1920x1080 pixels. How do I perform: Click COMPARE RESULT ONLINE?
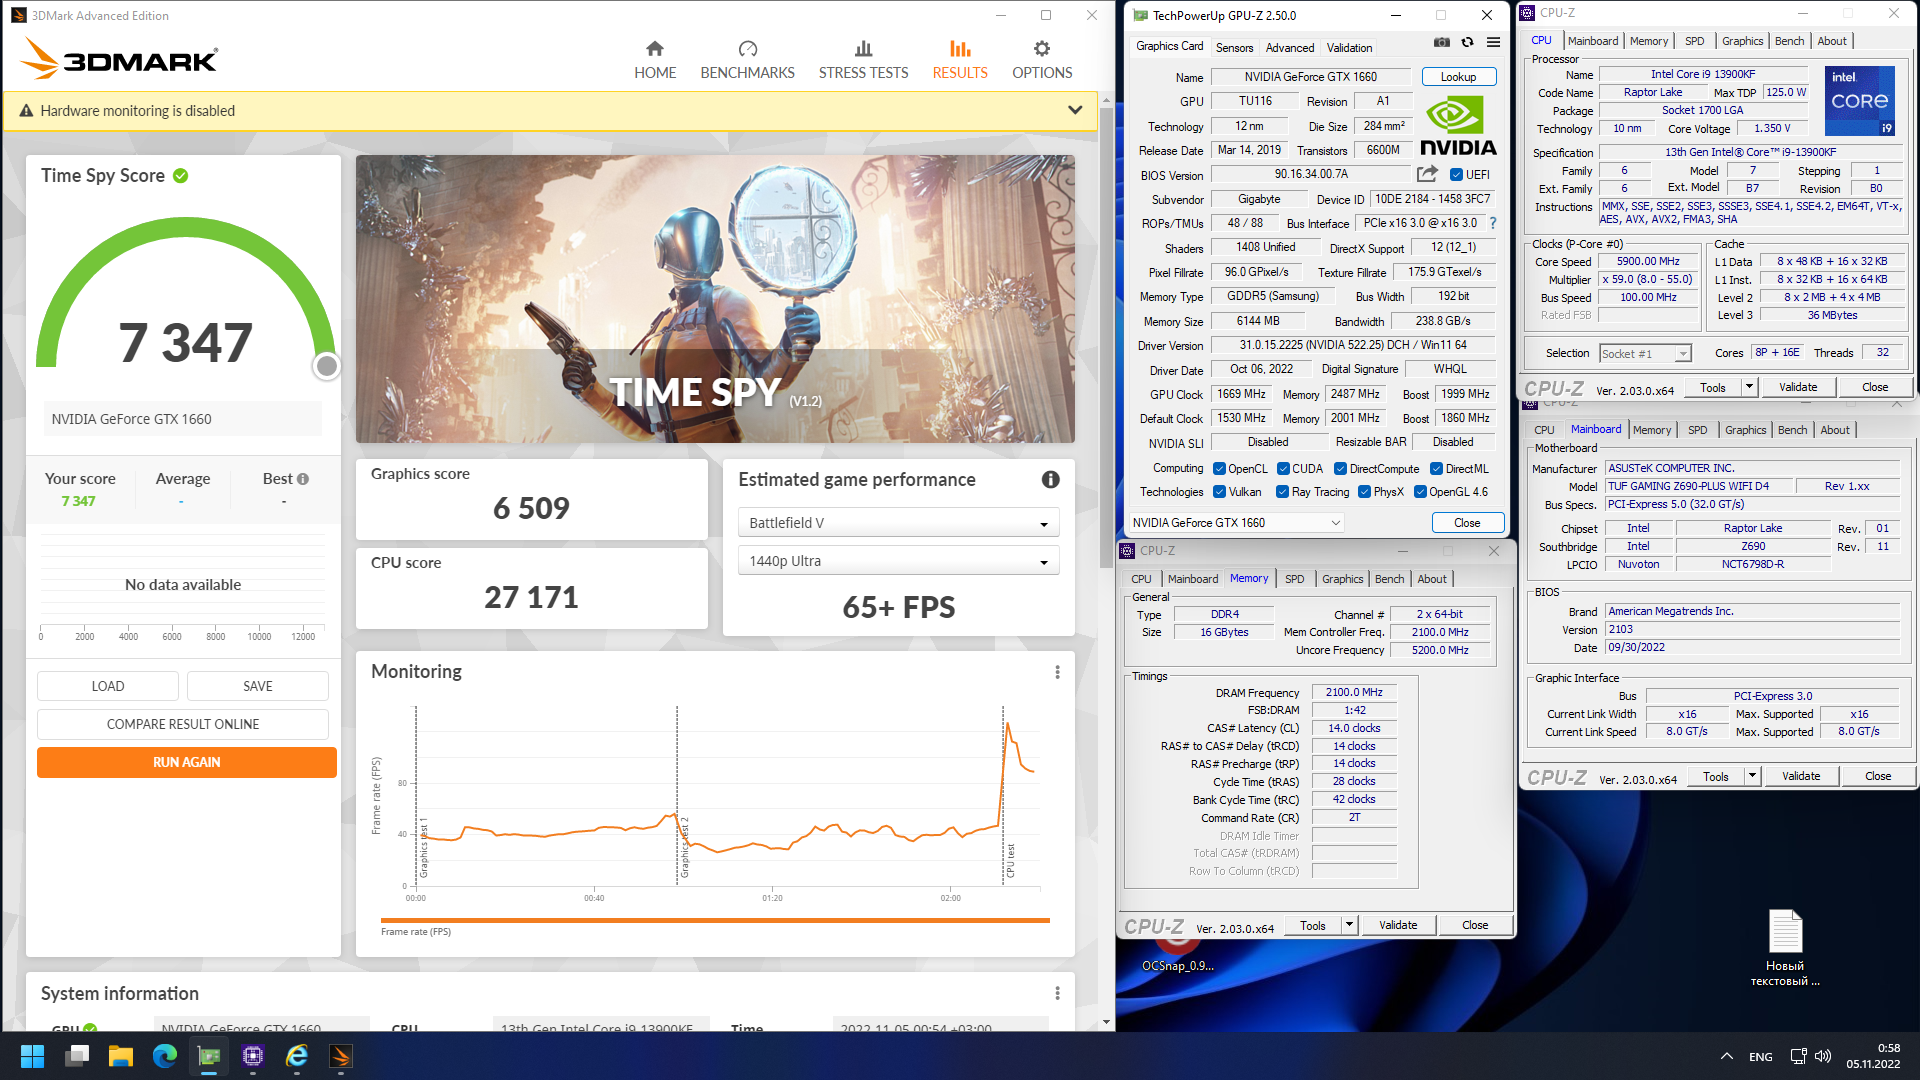coord(183,724)
